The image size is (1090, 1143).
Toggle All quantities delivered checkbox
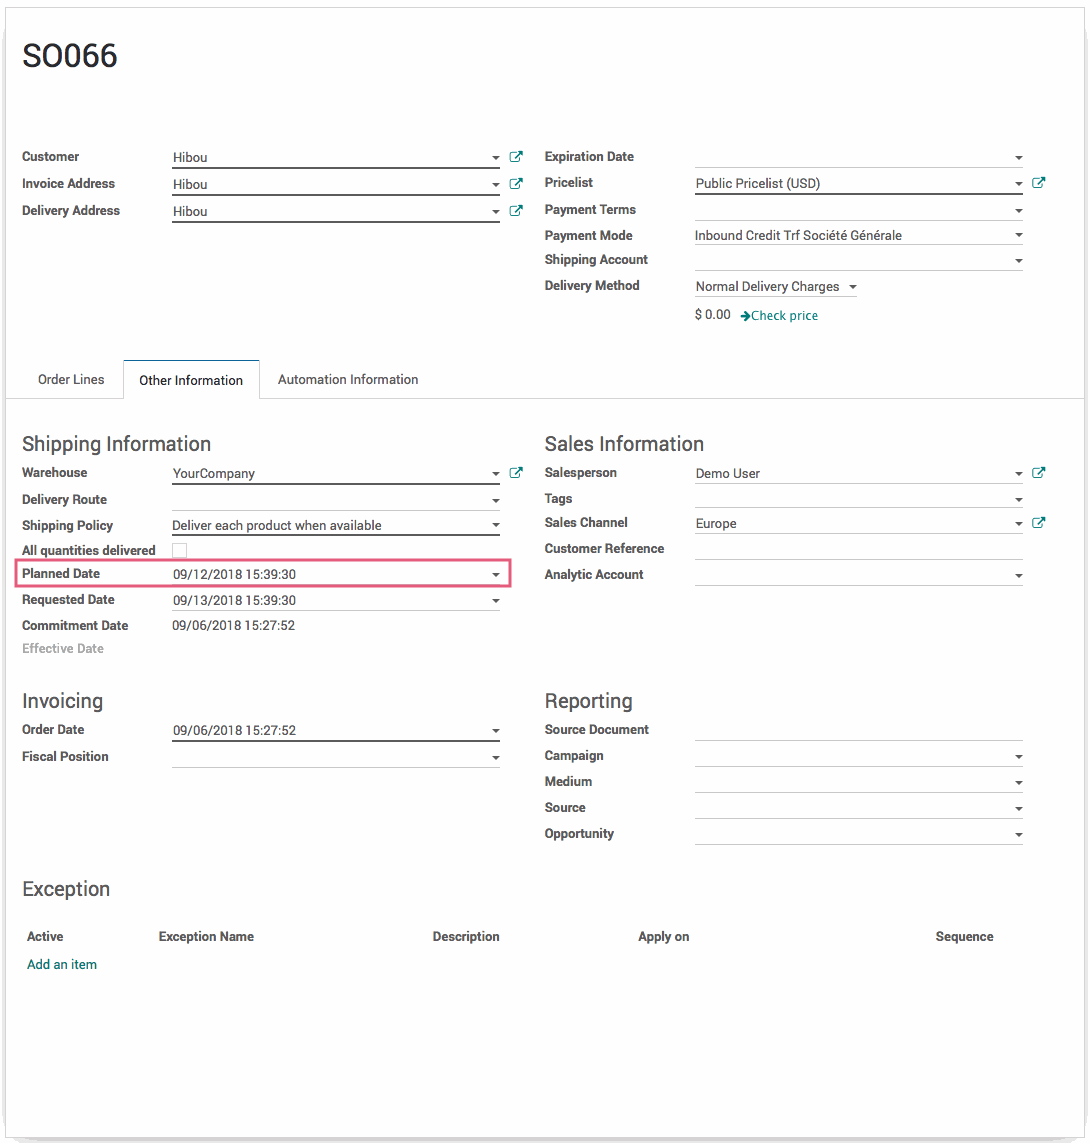tap(179, 550)
